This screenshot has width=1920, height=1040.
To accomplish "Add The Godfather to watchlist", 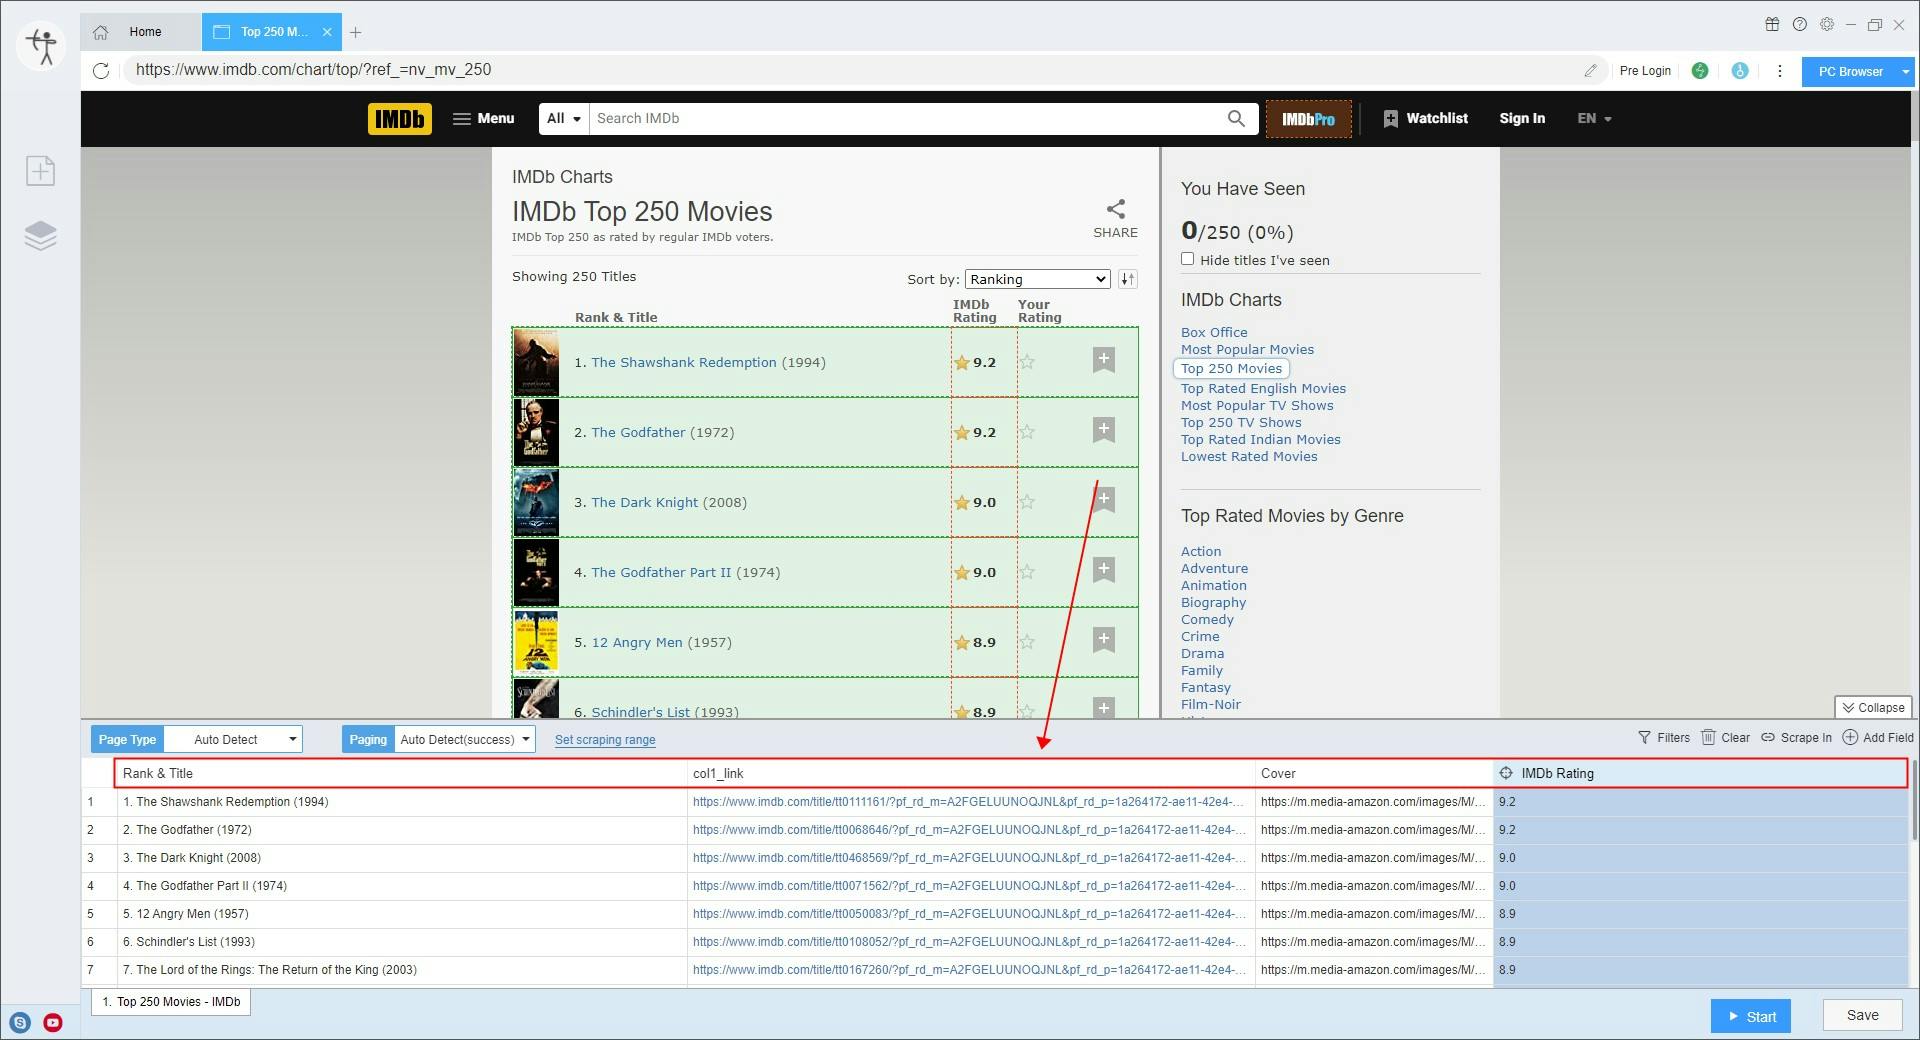I will [x=1103, y=430].
